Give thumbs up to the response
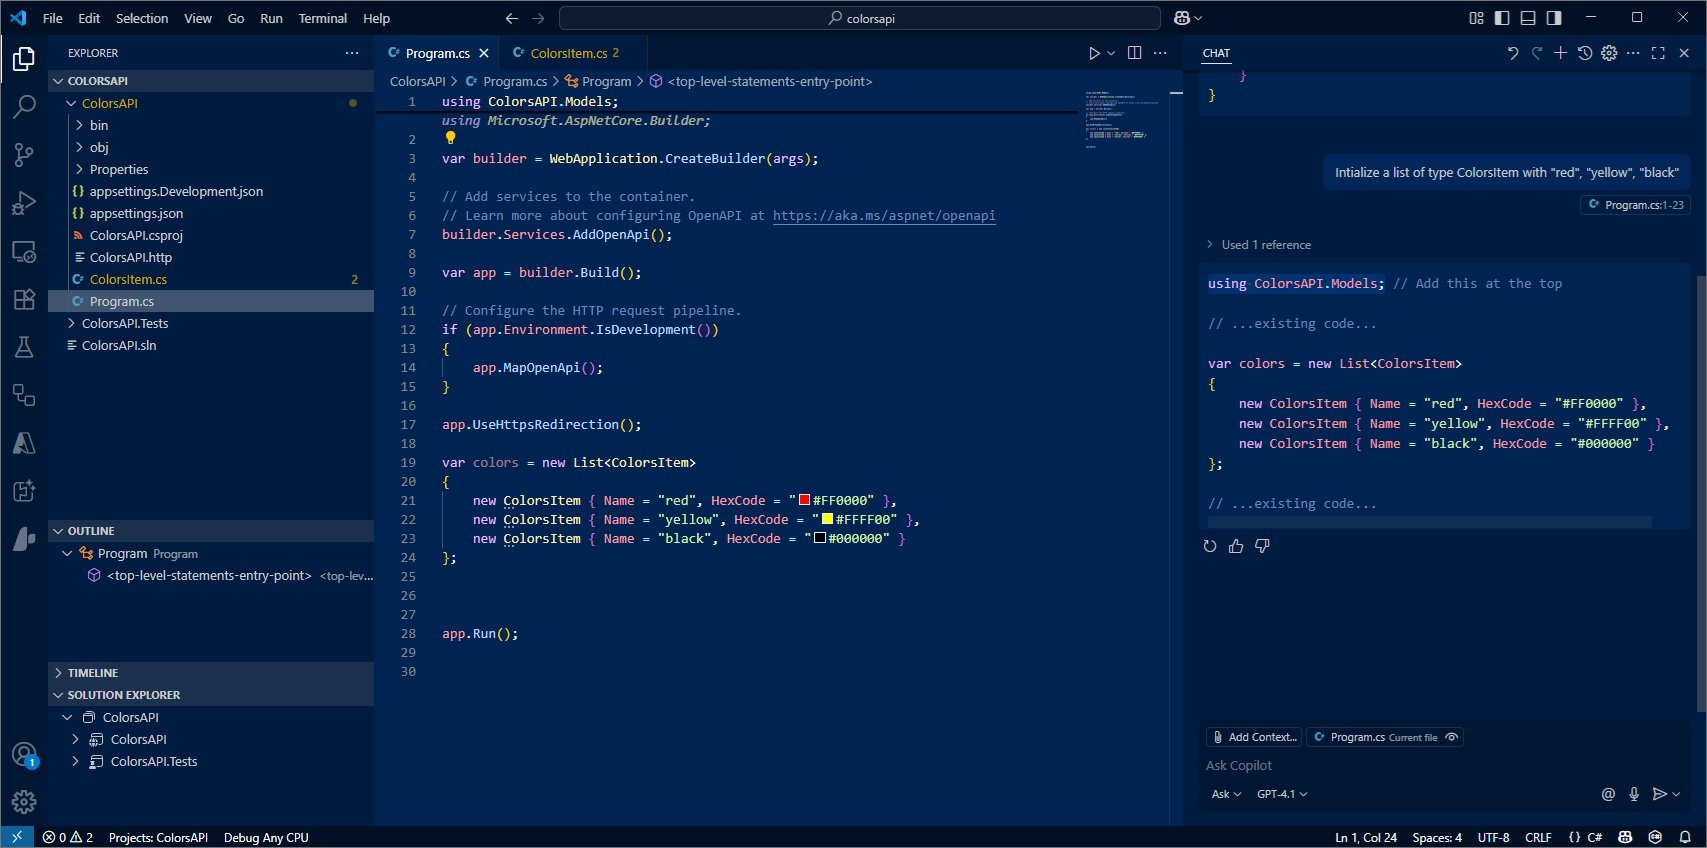Viewport: 1707px width, 848px height. (x=1236, y=546)
